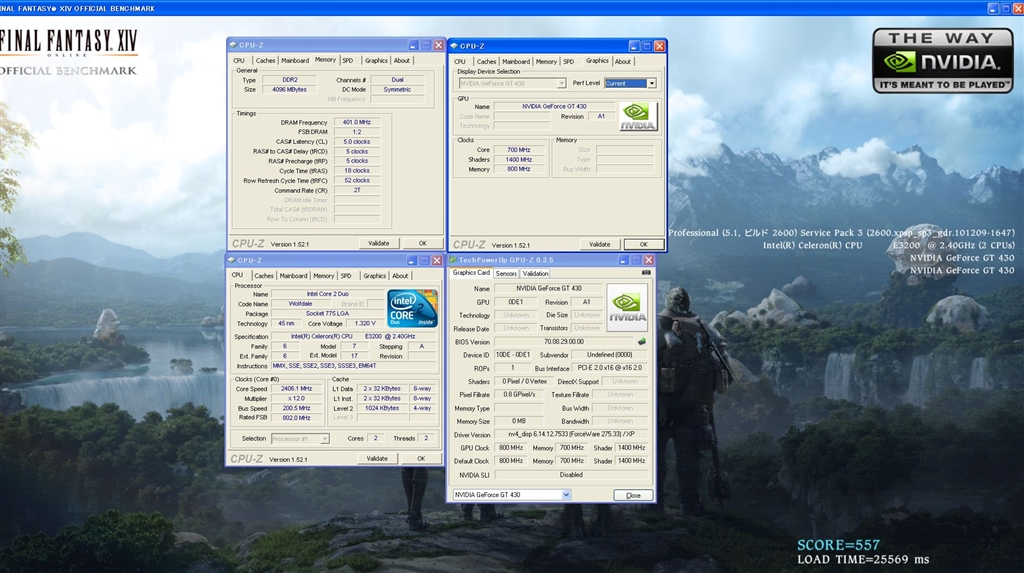The width and height of the screenshot is (1024, 573).
Task: Click OK in CPU-Z Memory window
Action: (423, 243)
